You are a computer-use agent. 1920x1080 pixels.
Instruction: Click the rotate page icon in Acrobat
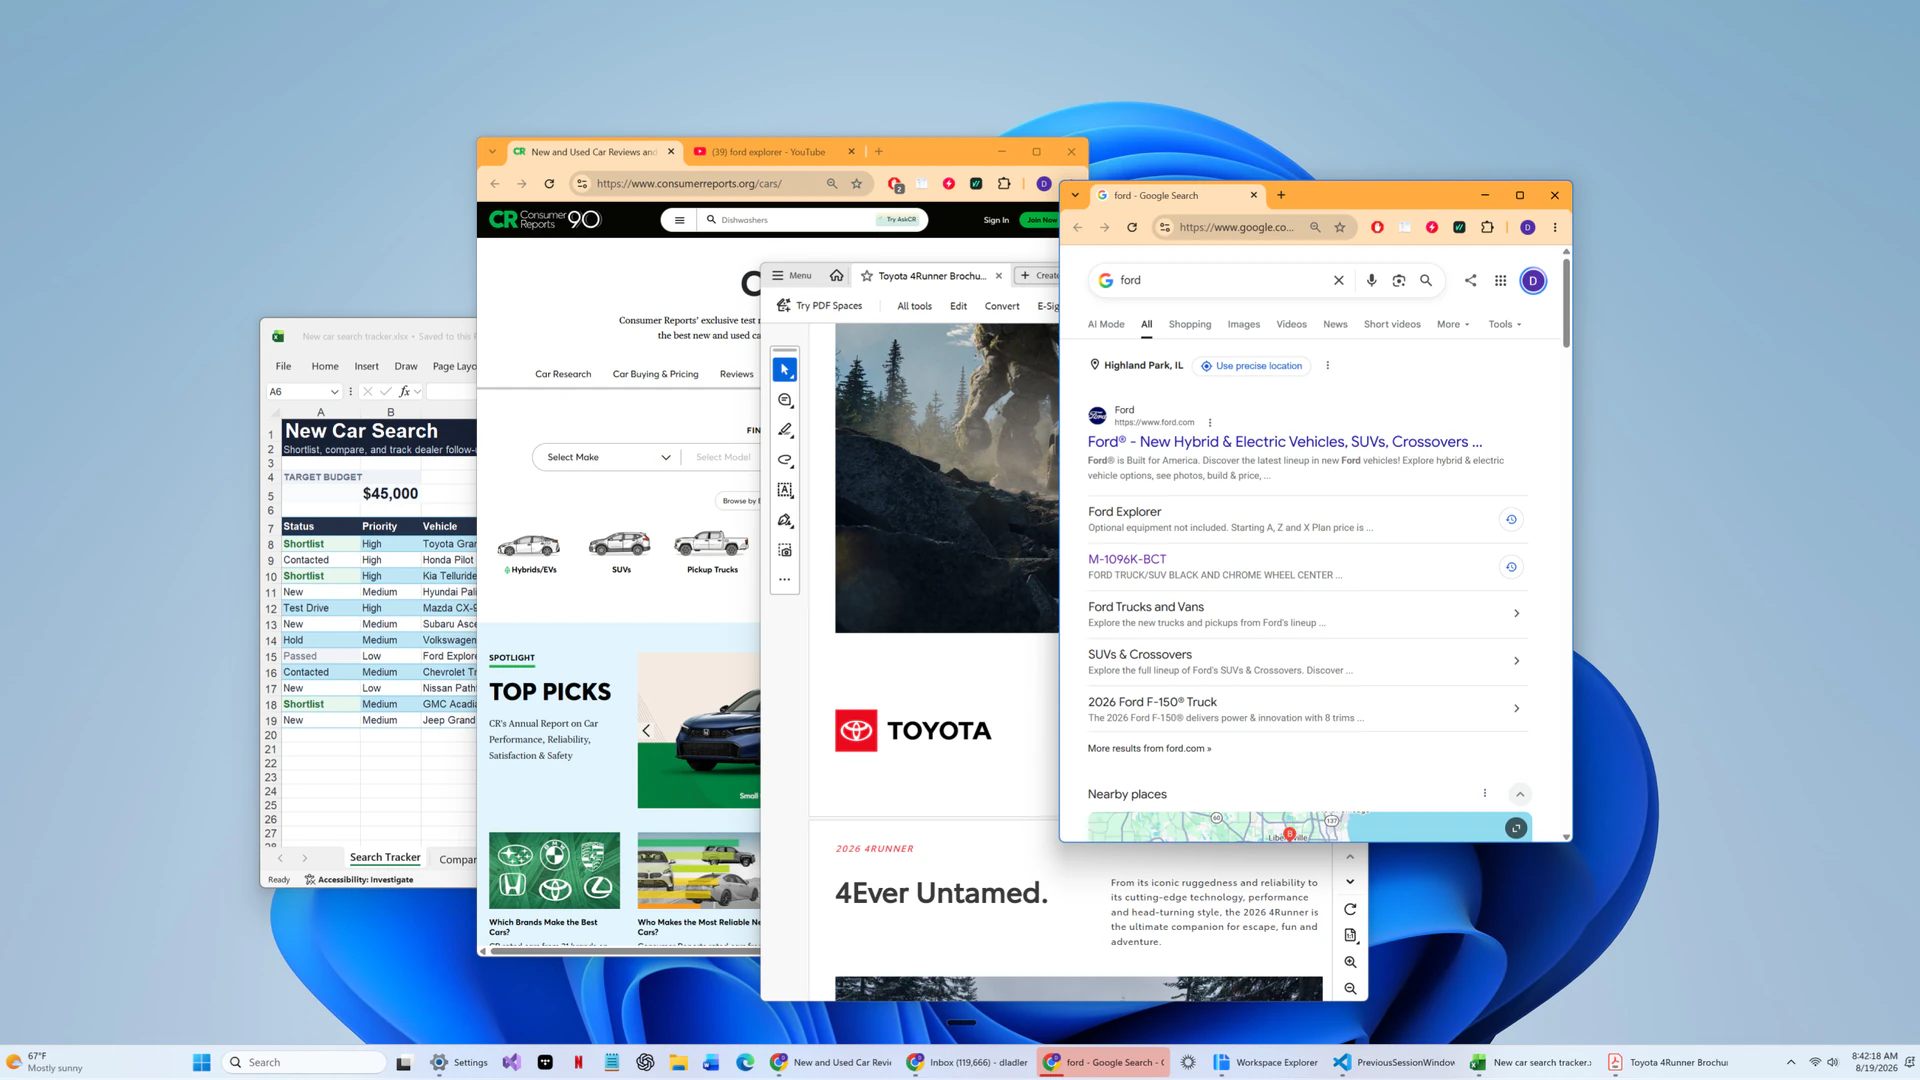[x=1350, y=909]
